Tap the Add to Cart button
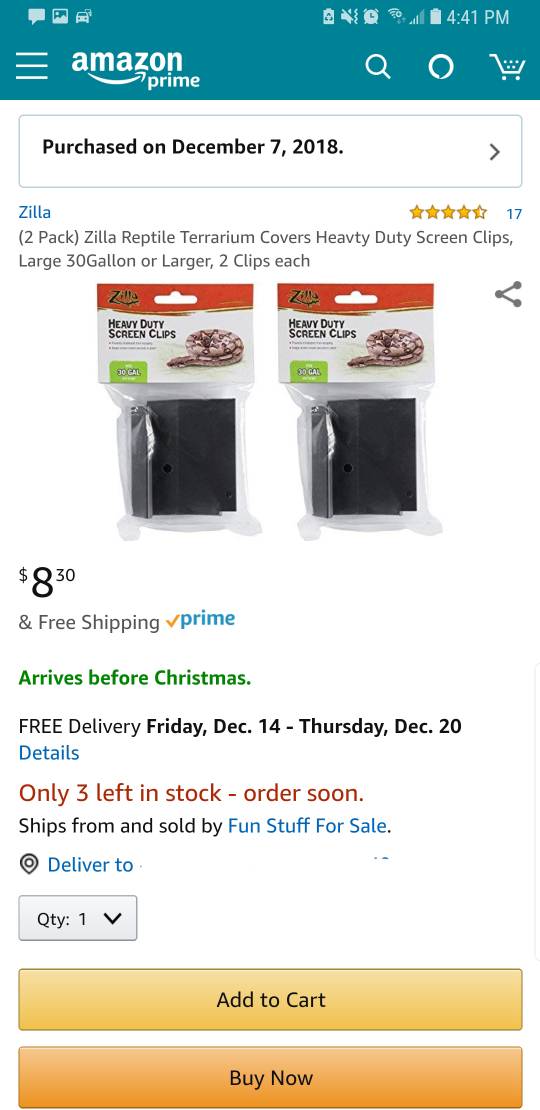Image resolution: width=540 pixels, height=1110 pixels. [x=270, y=1000]
